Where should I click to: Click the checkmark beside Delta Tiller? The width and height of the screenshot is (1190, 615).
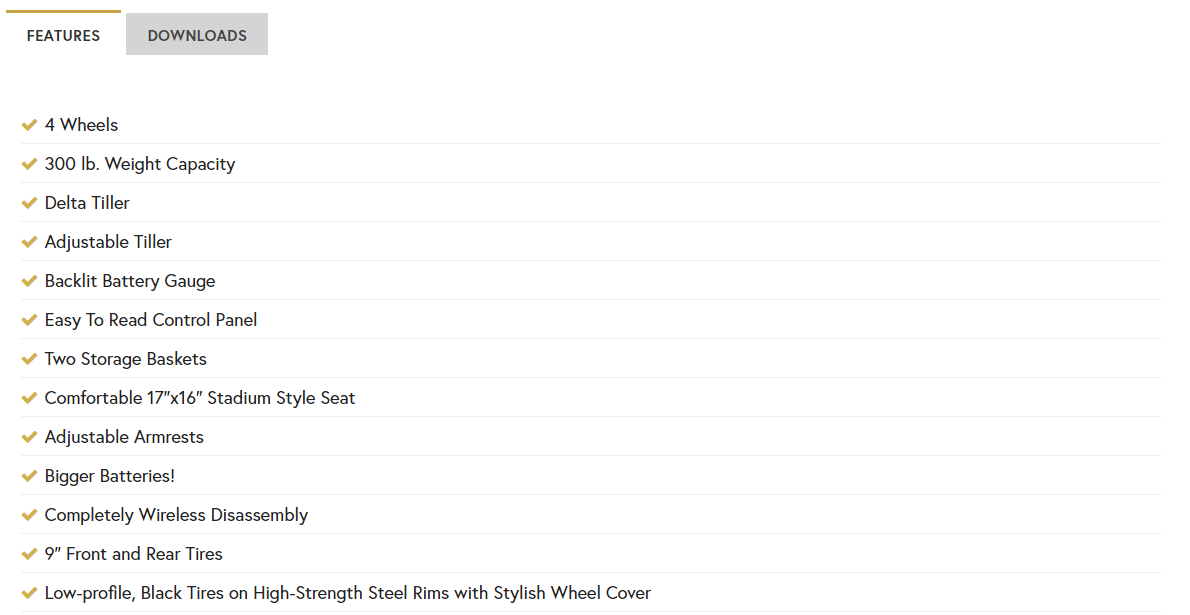[29, 203]
